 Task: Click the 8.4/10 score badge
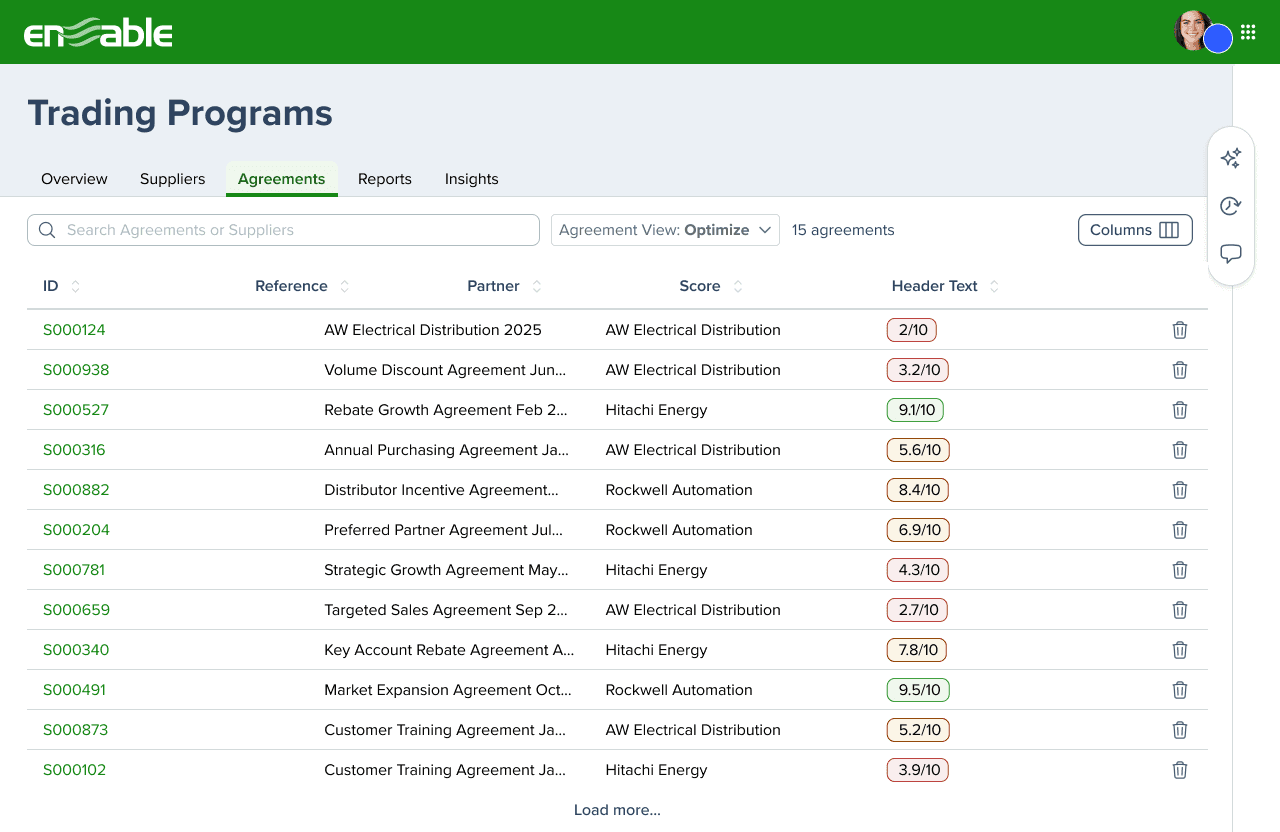[918, 490]
